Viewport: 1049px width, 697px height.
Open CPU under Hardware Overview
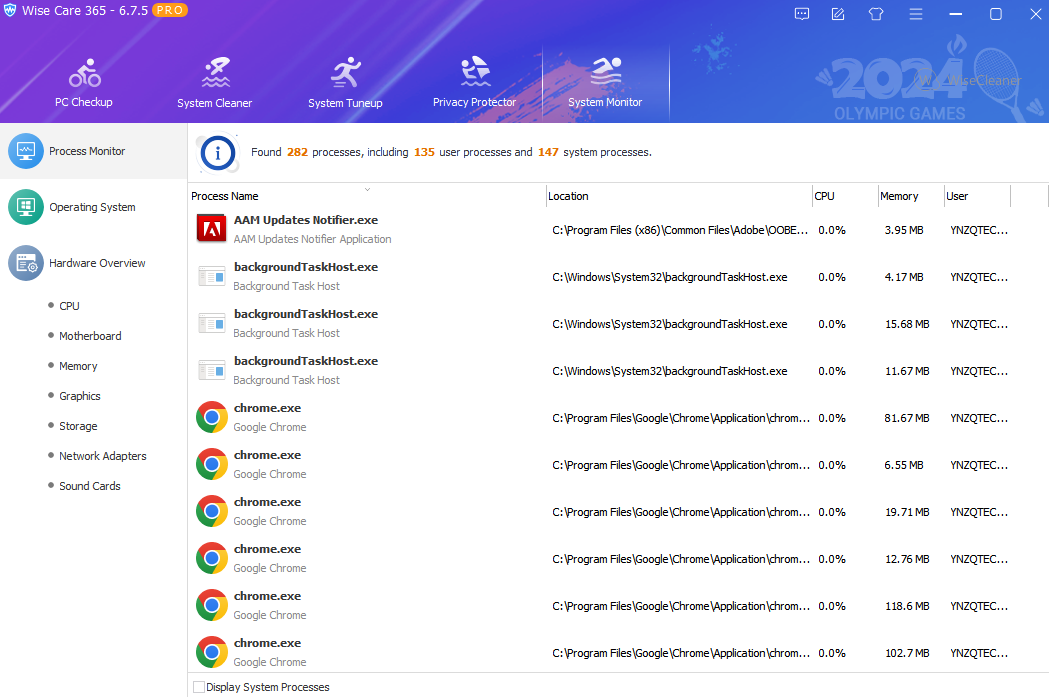tap(69, 306)
